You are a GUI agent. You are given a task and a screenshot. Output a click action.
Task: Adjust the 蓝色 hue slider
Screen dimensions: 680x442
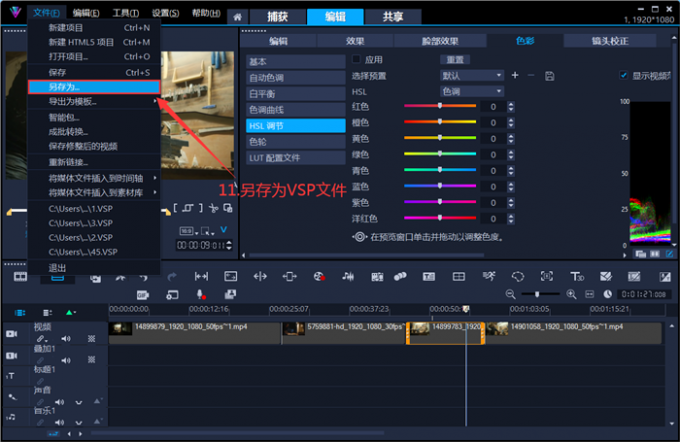[x=440, y=186]
